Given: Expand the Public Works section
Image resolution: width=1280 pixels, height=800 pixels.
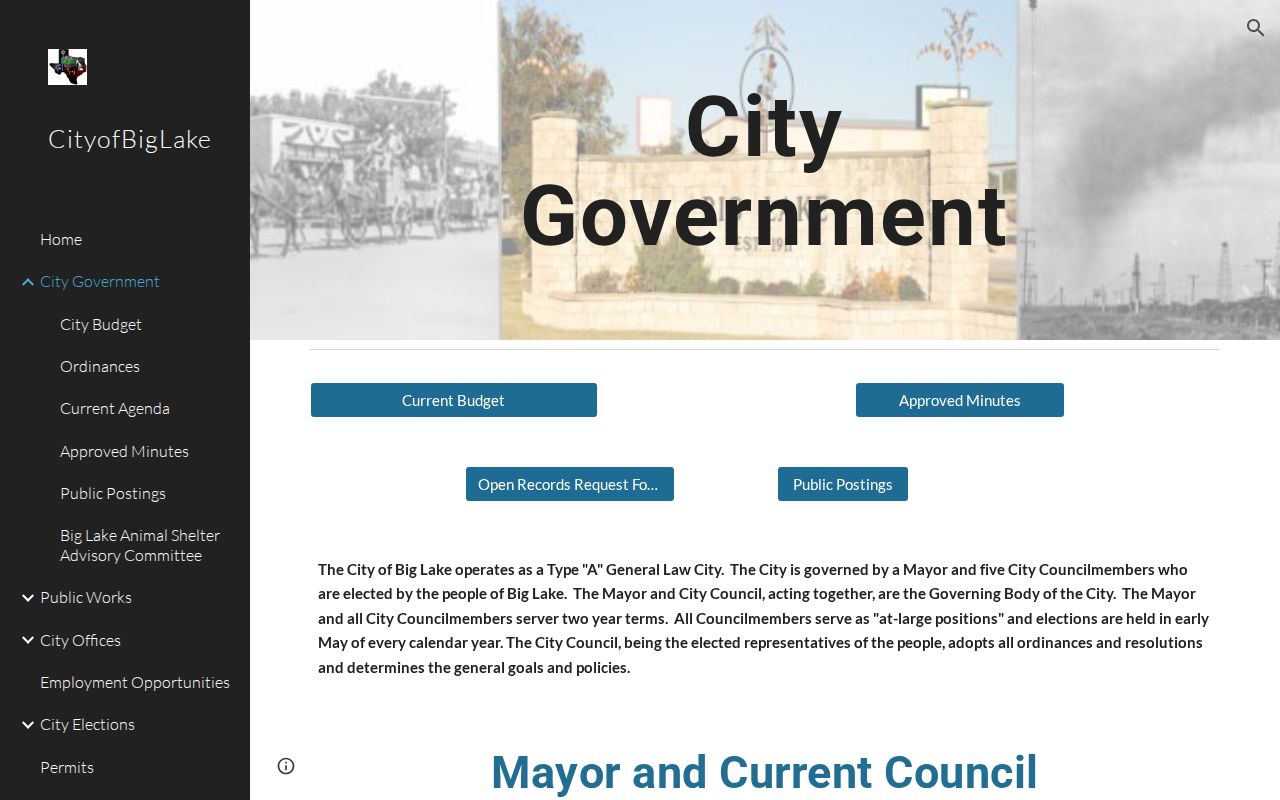Looking at the screenshot, I should (28, 598).
